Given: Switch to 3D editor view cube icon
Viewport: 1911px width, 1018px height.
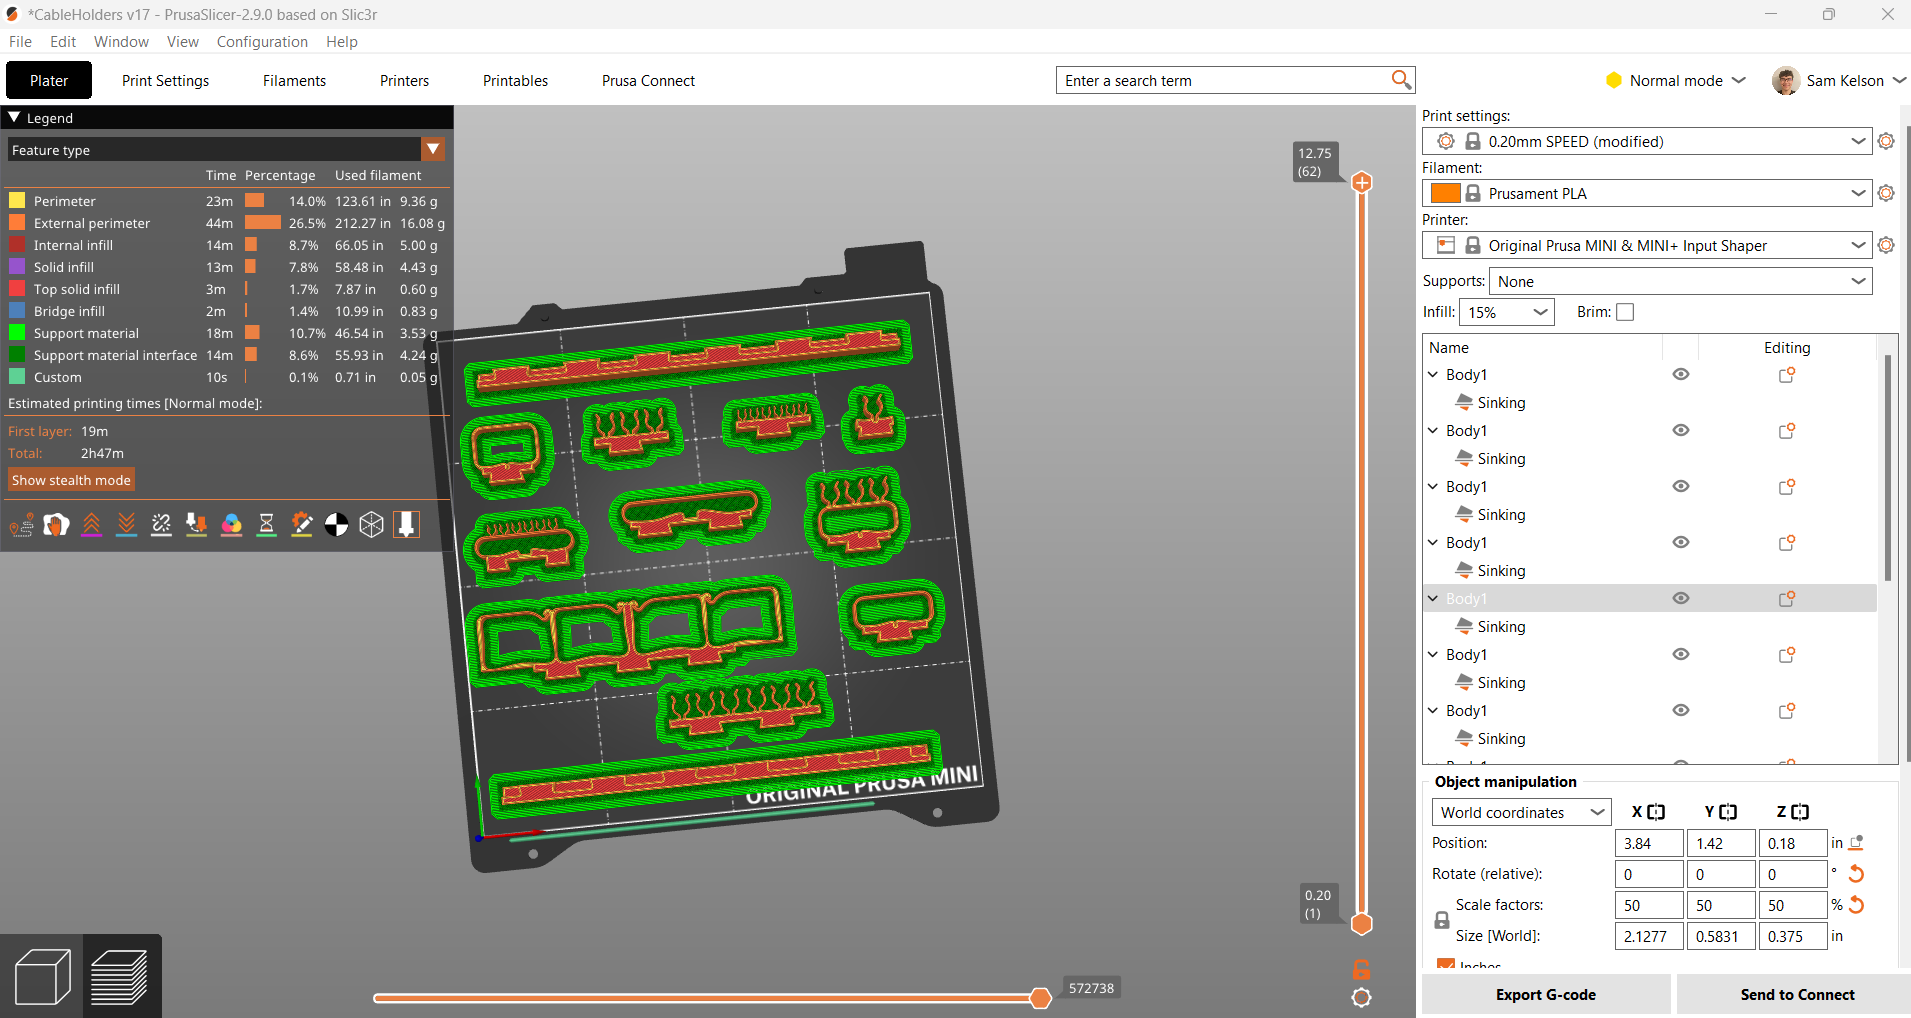Looking at the screenshot, I should (x=43, y=977).
